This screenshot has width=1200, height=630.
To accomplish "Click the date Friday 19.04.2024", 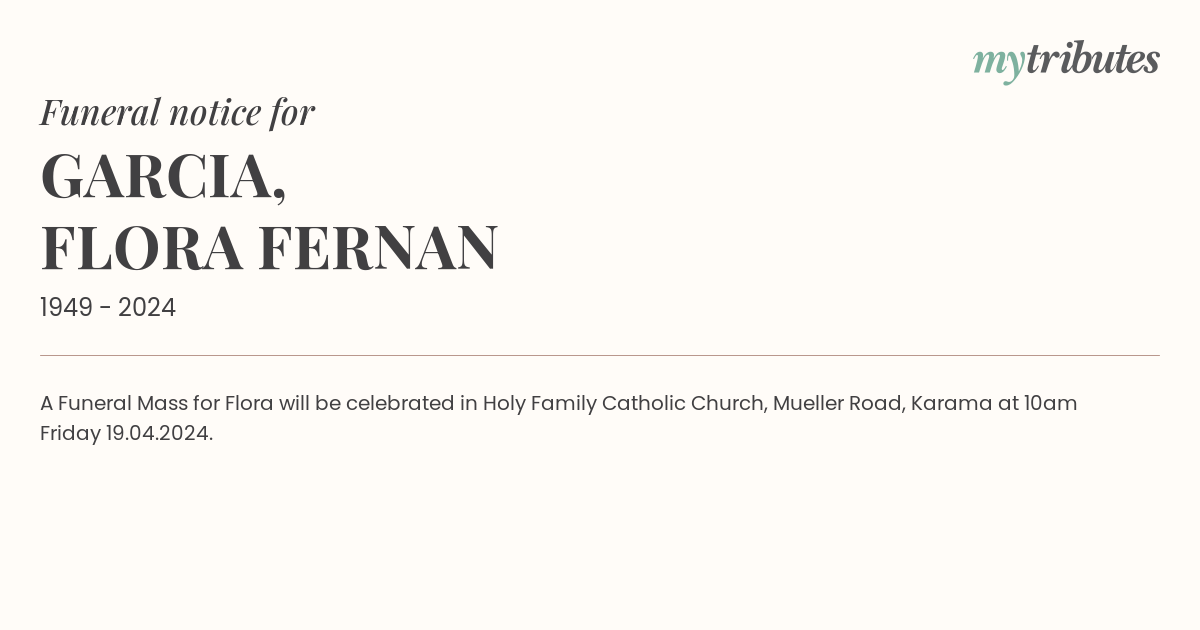I will point(126,434).
